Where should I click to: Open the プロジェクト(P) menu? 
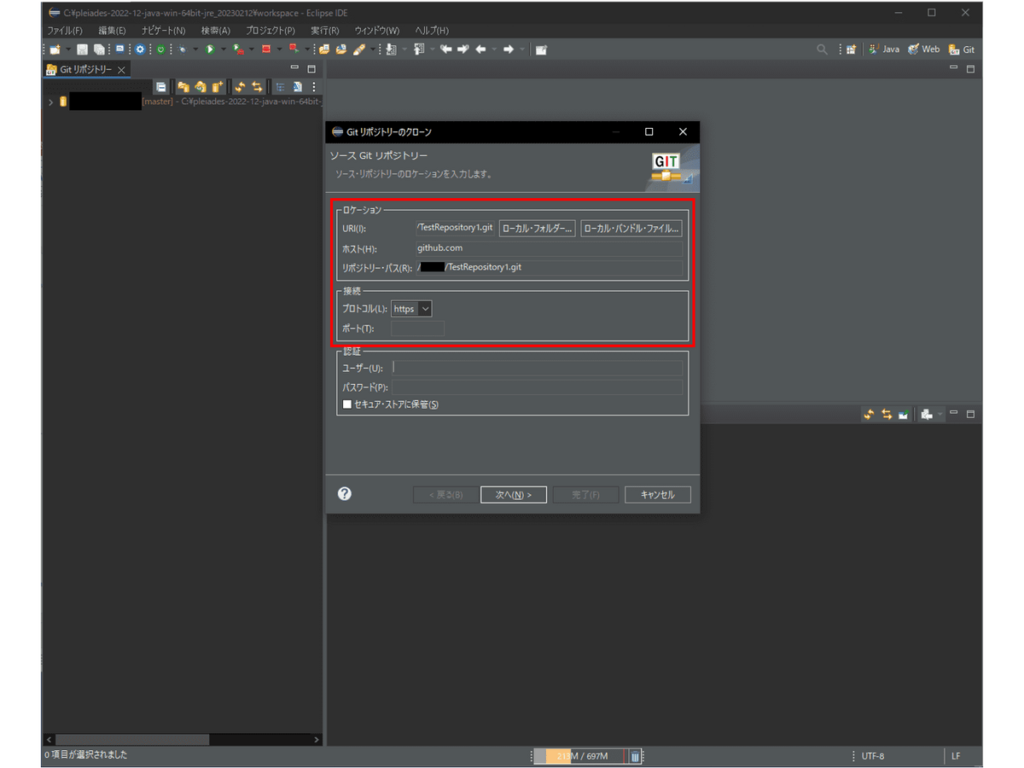point(270,31)
